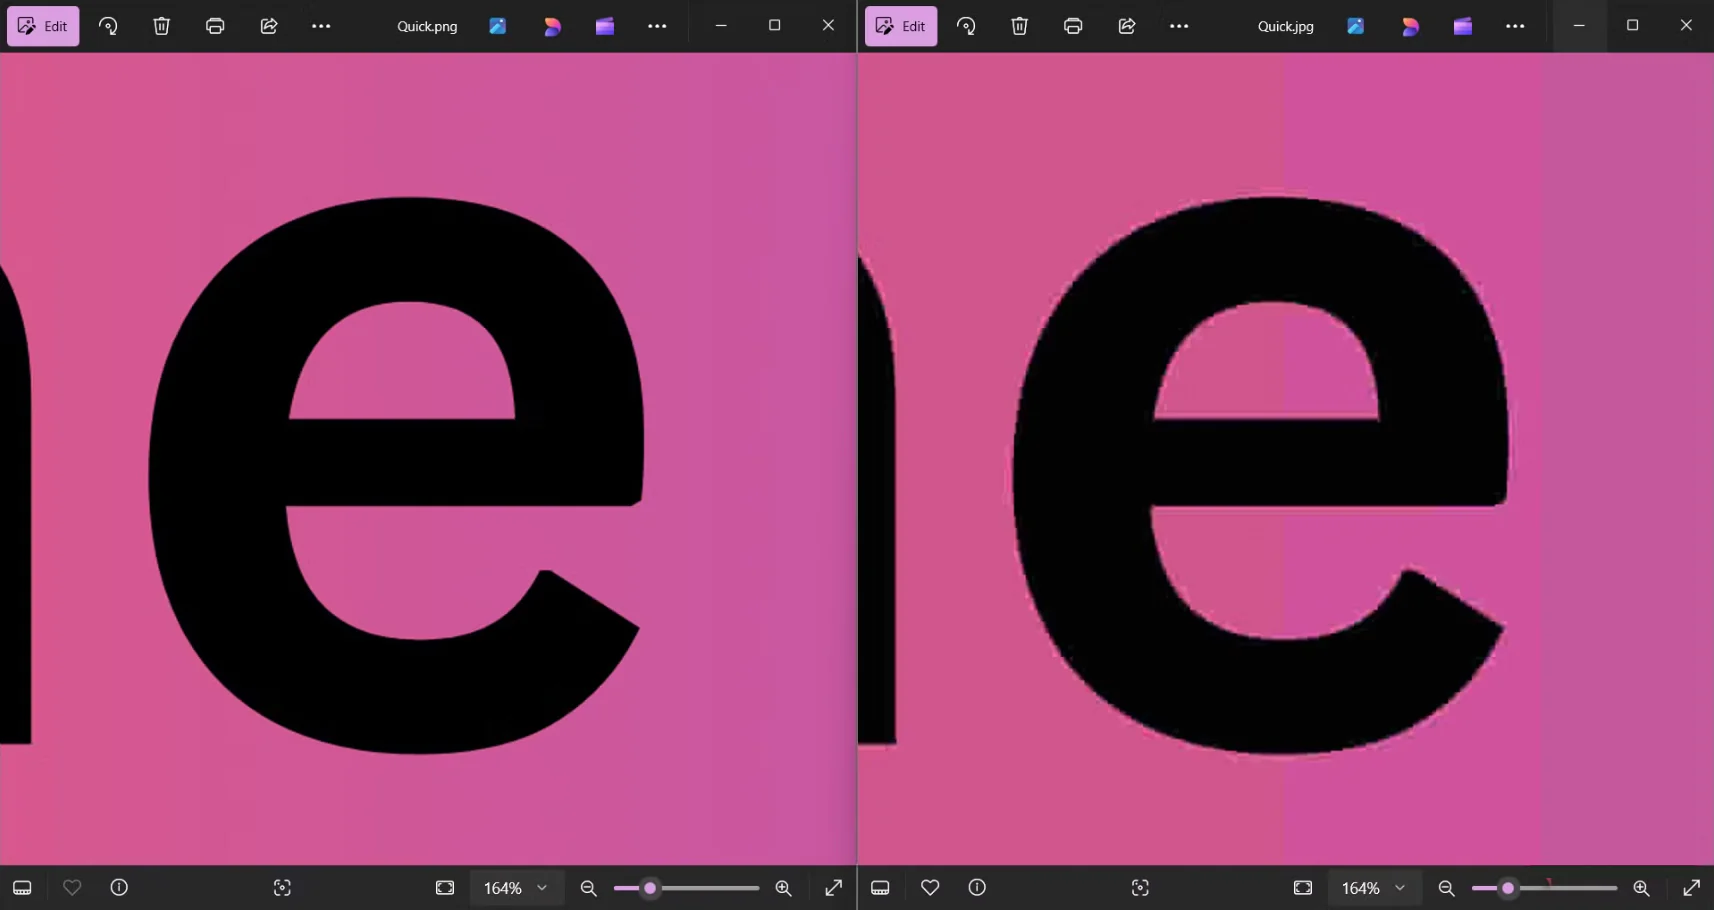
Task: Open Designer icon in Quick.jpg window
Action: point(1410,26)
